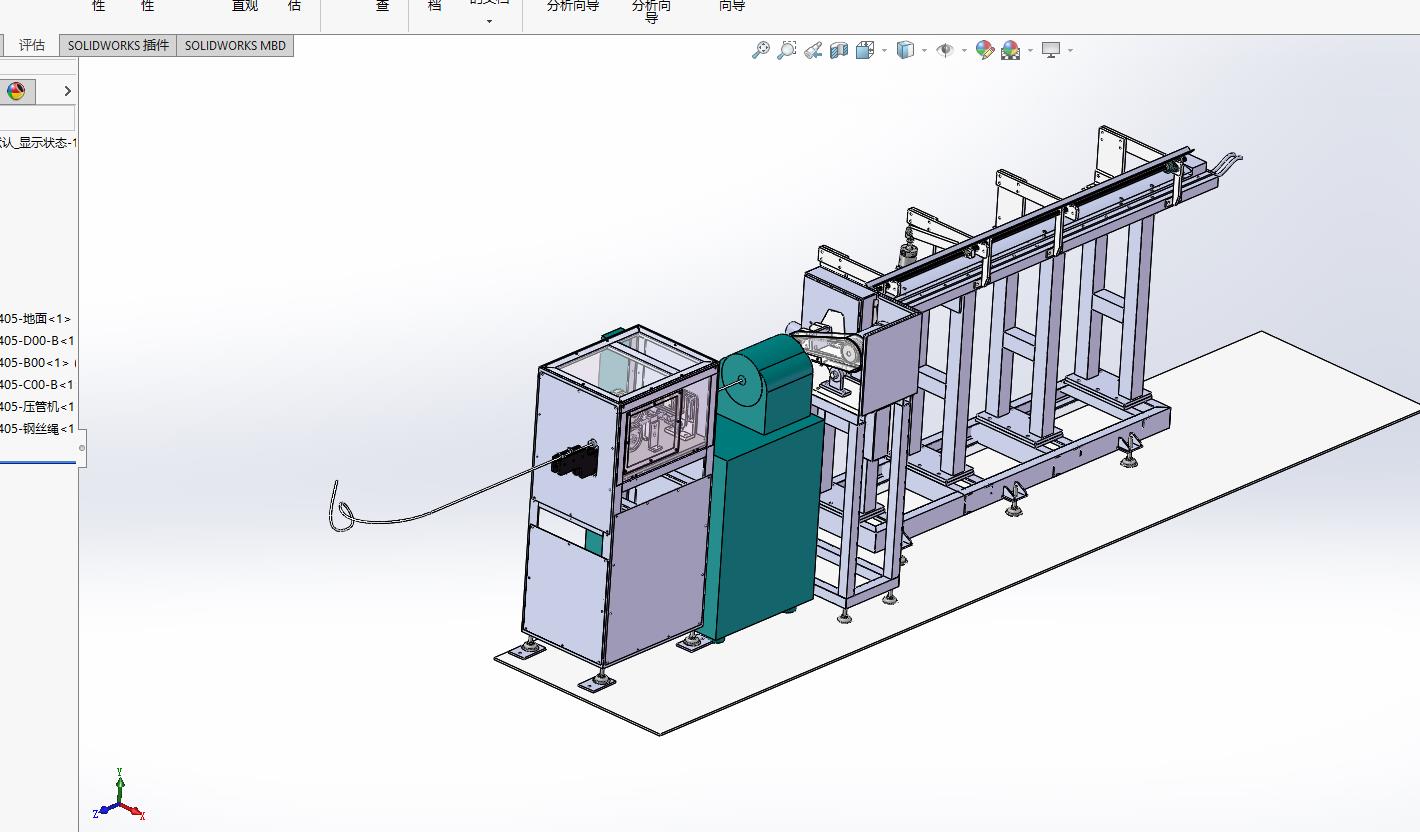Click the panel splitter handle on the edge

(82, 448)
